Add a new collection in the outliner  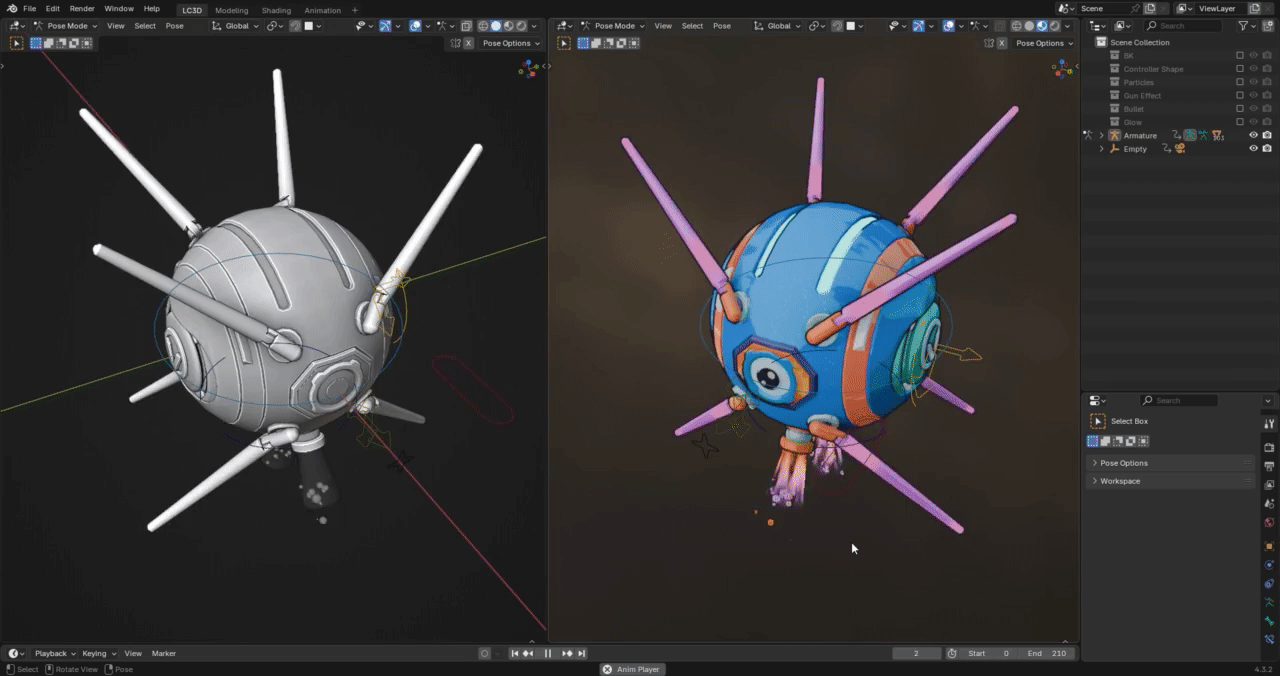tap(1268, 26)
